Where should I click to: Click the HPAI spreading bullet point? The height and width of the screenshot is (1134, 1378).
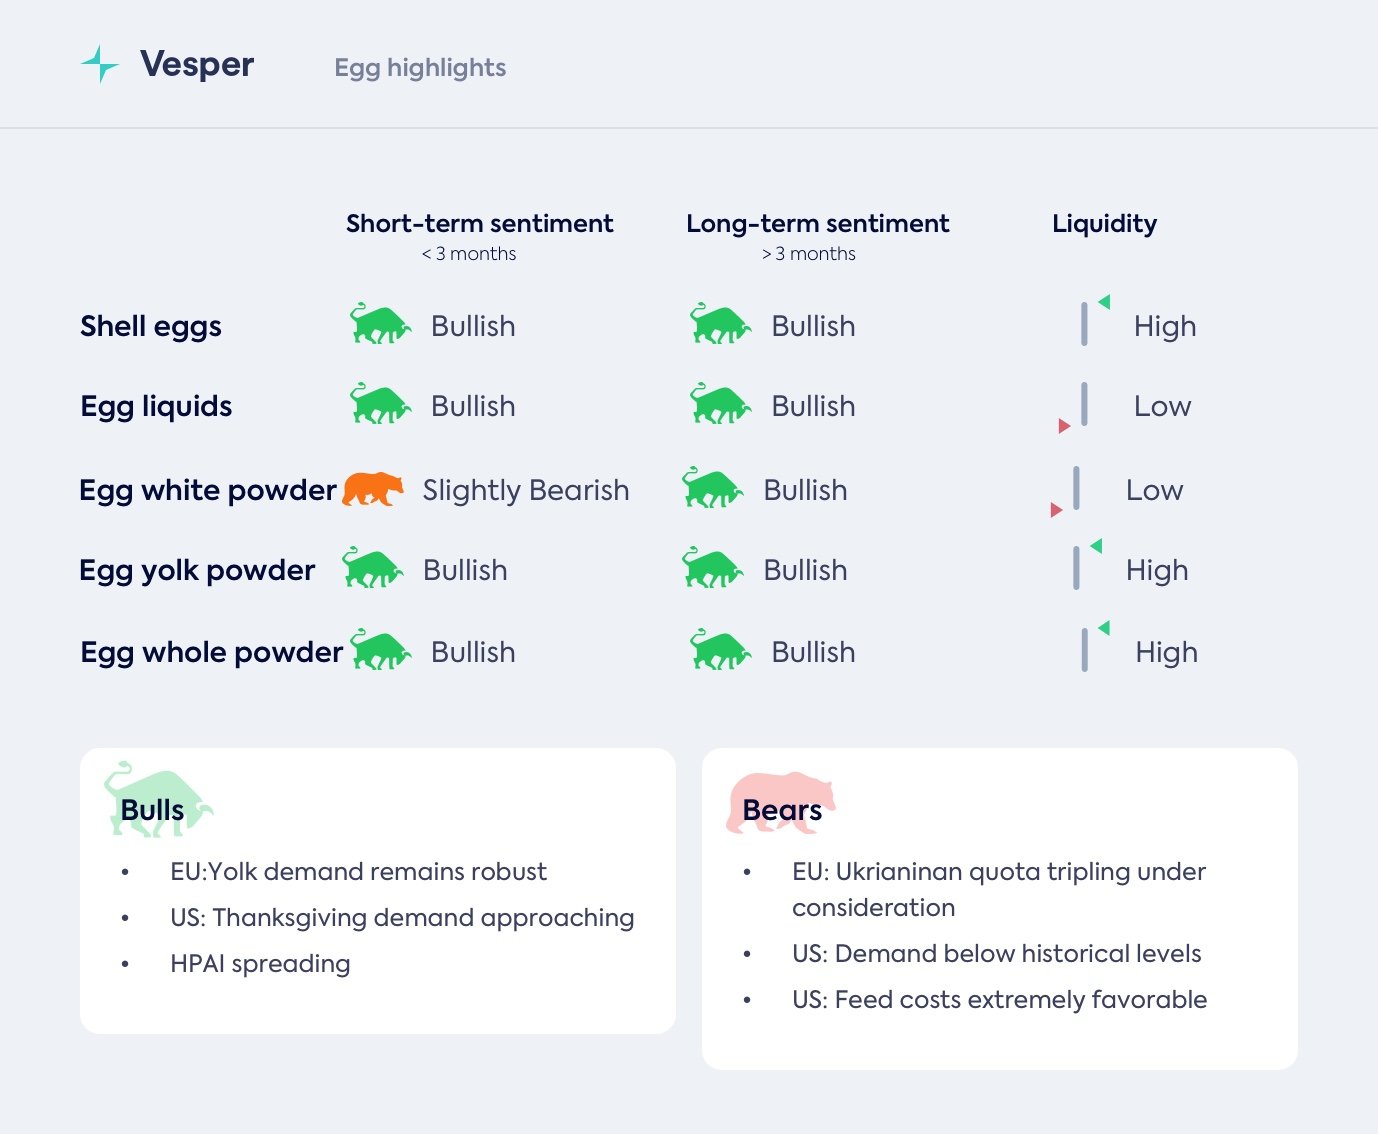point(260,964)
